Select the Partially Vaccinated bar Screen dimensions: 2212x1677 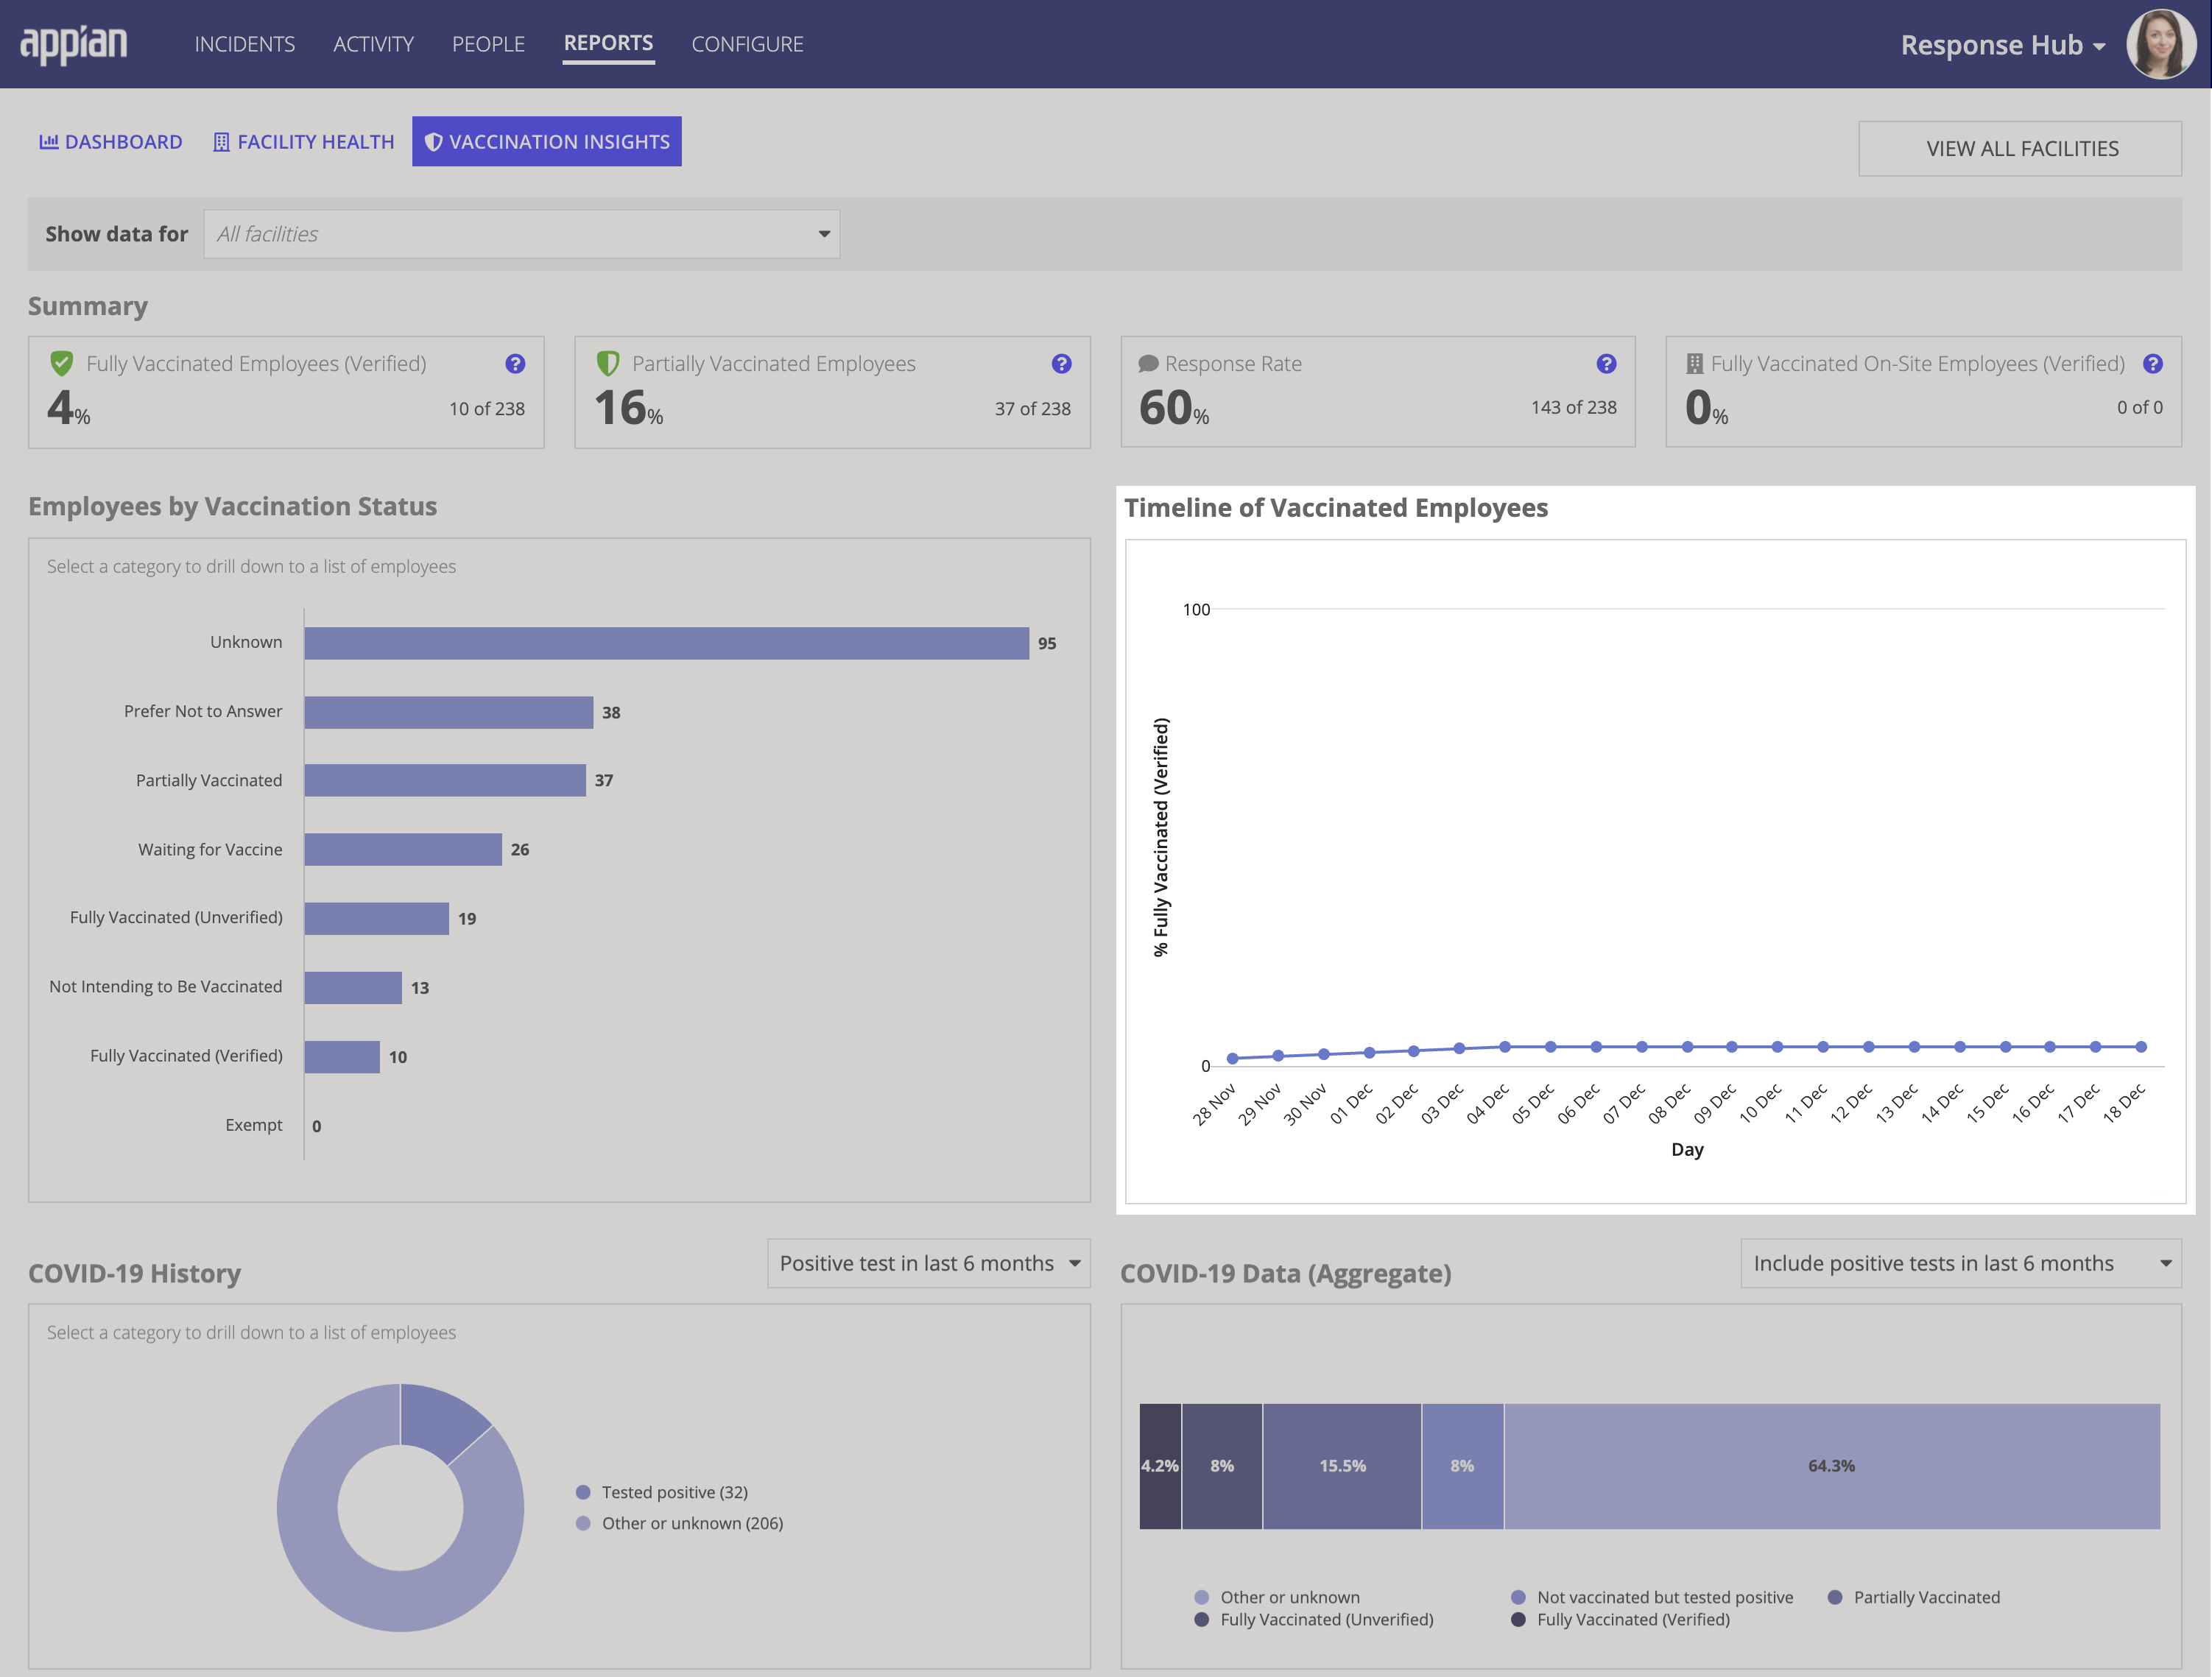coord(445,780)
